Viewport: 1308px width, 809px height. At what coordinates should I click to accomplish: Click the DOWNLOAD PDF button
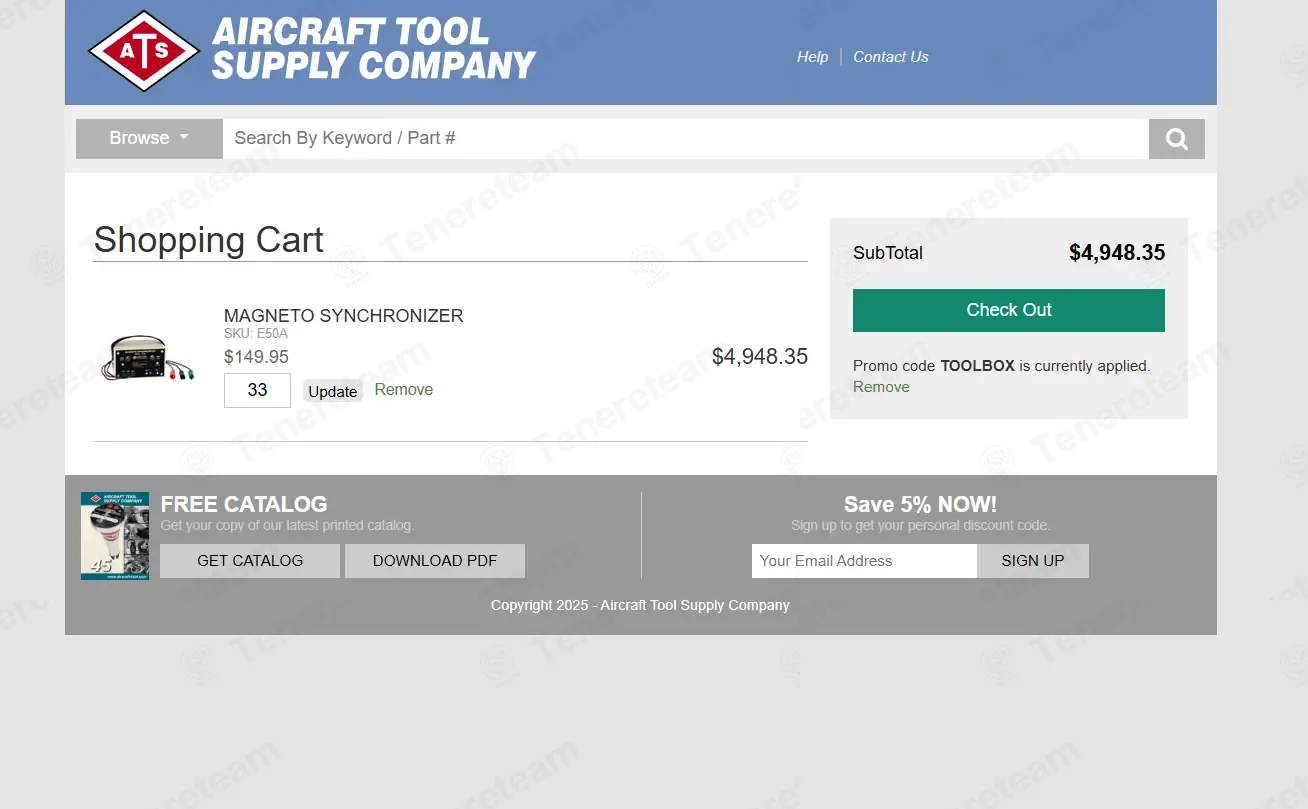coord(434,561)
